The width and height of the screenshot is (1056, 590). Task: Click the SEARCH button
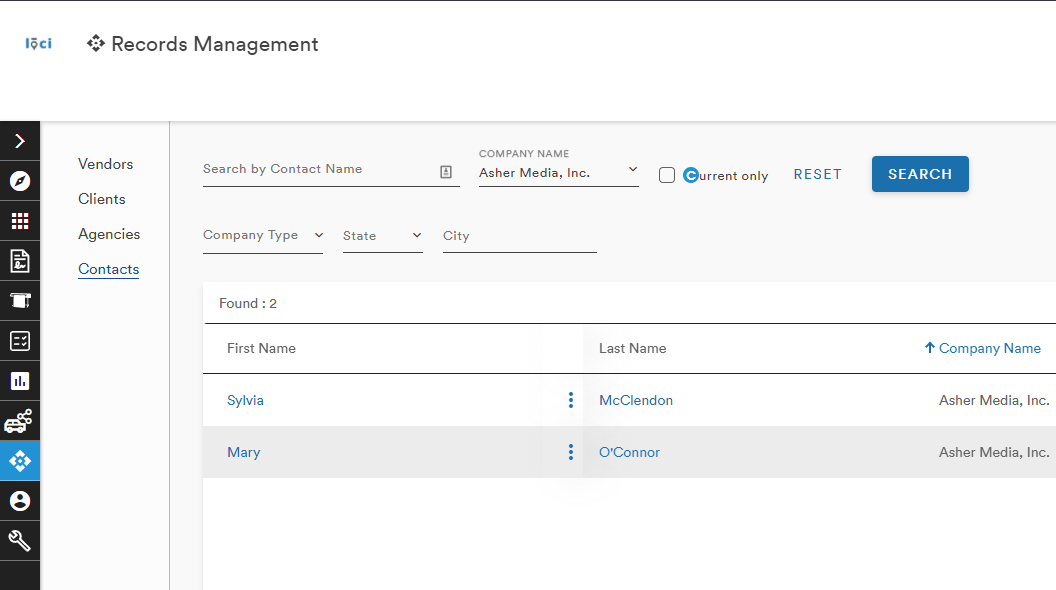point(920,174)
